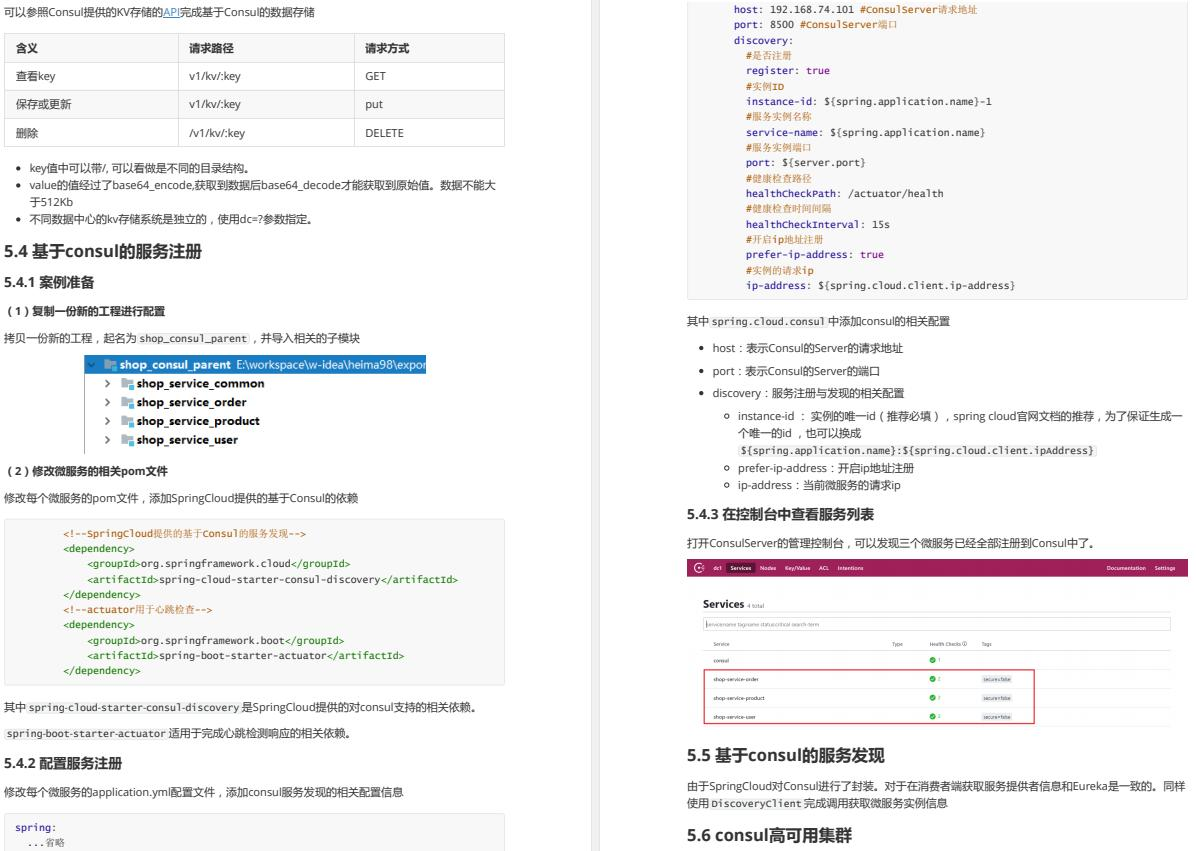This screenshot has width=1196, height=851.
Task: Open Settings in the Consul header
Action: point(1165,568)
